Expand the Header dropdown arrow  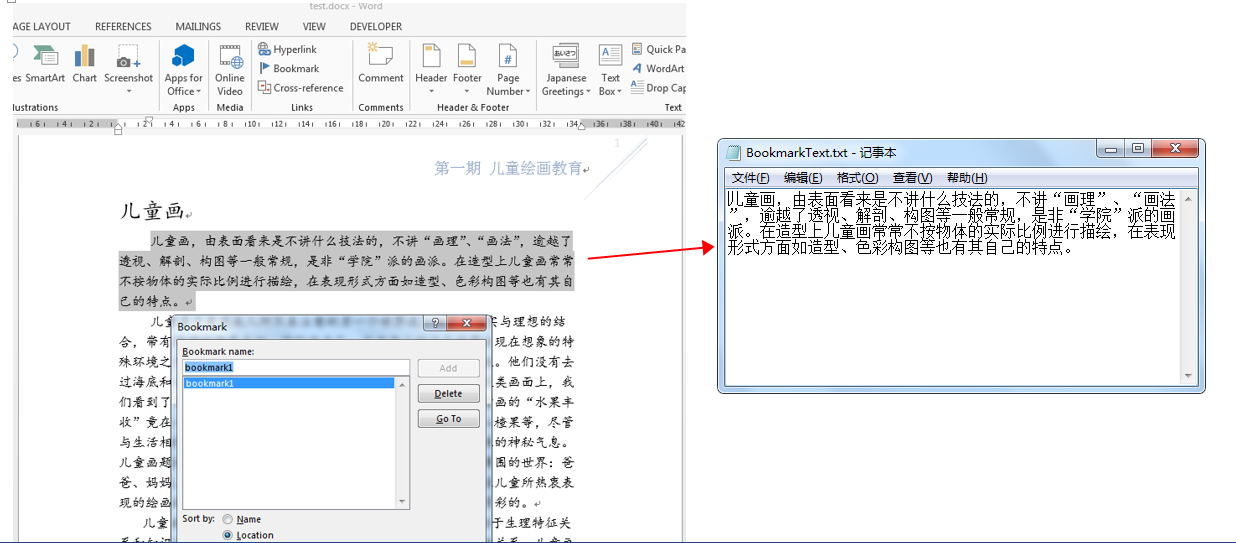click(x=431, y=92)
